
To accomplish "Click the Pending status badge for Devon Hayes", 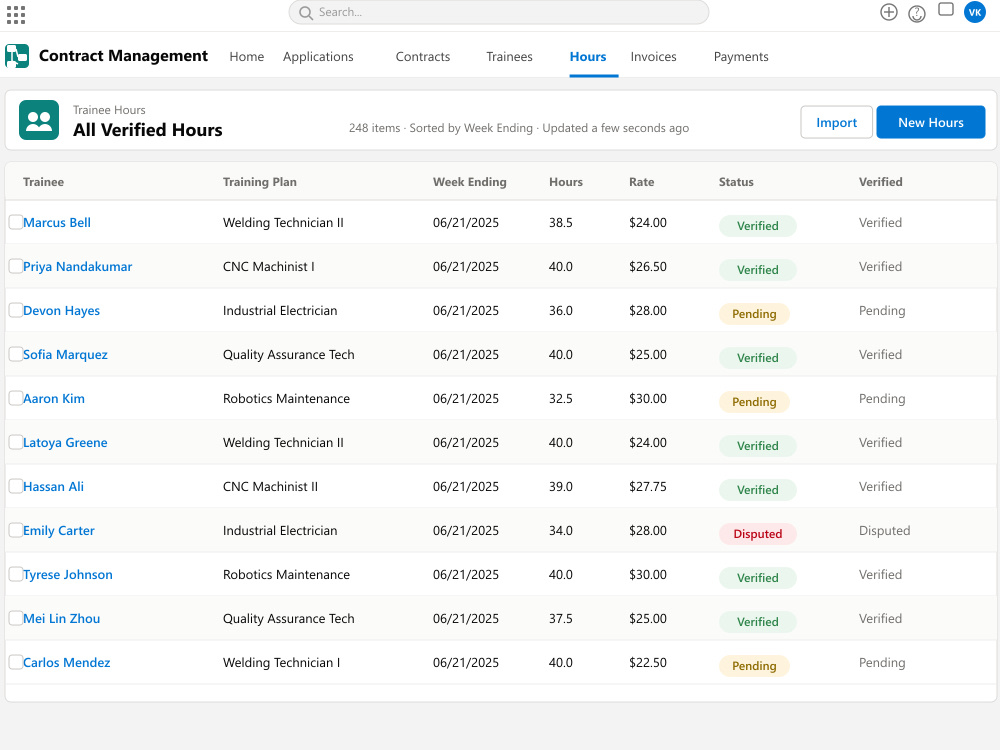I will click(x=754, y=314).
